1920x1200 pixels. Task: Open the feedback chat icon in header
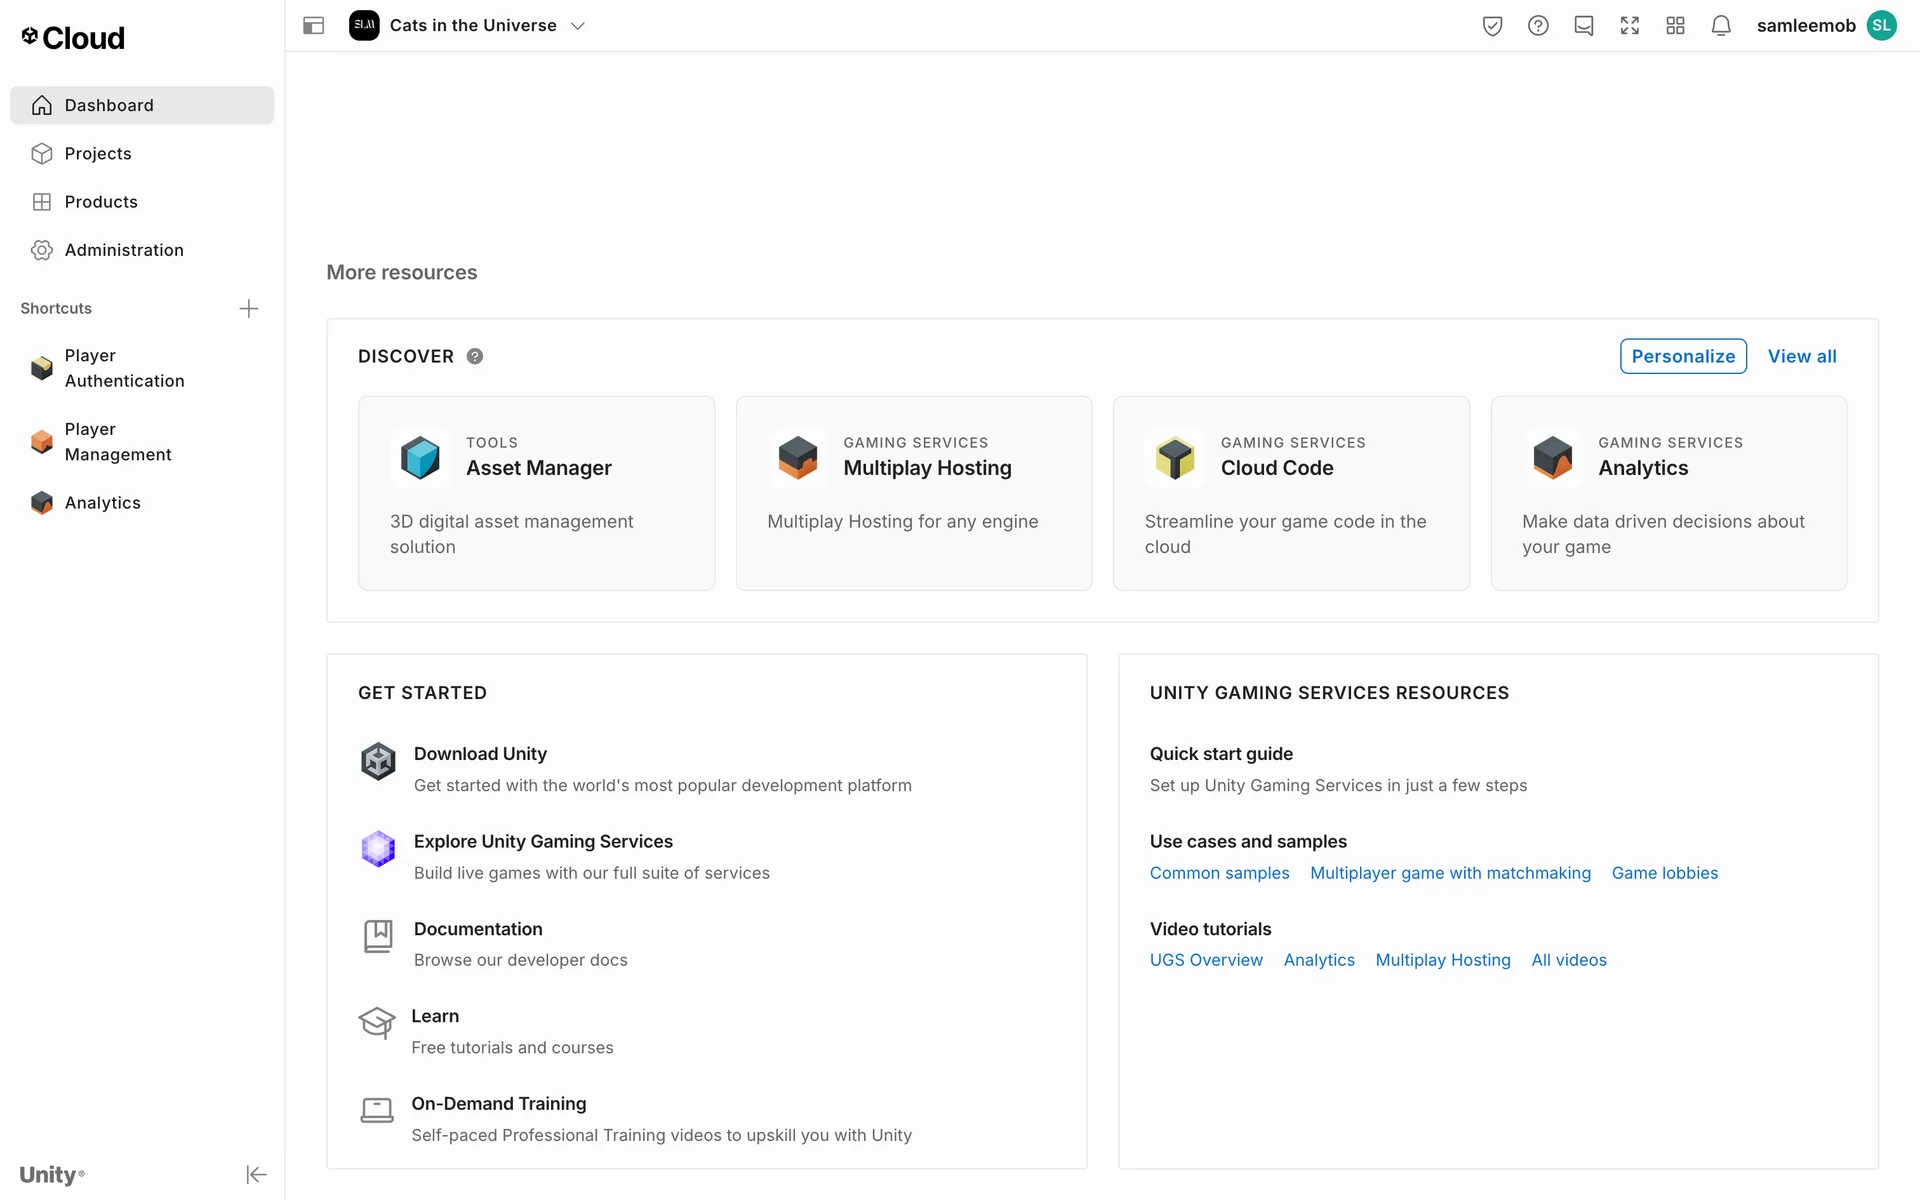pyautogui.click(x=1584, y=26)
